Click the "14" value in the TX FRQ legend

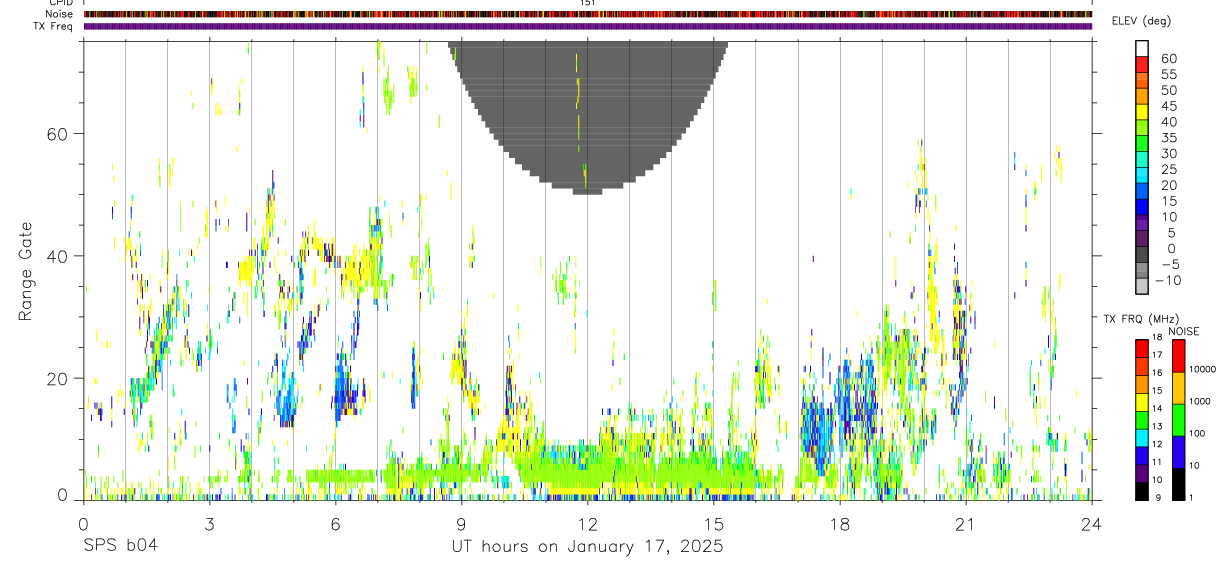coord(1157,409)
